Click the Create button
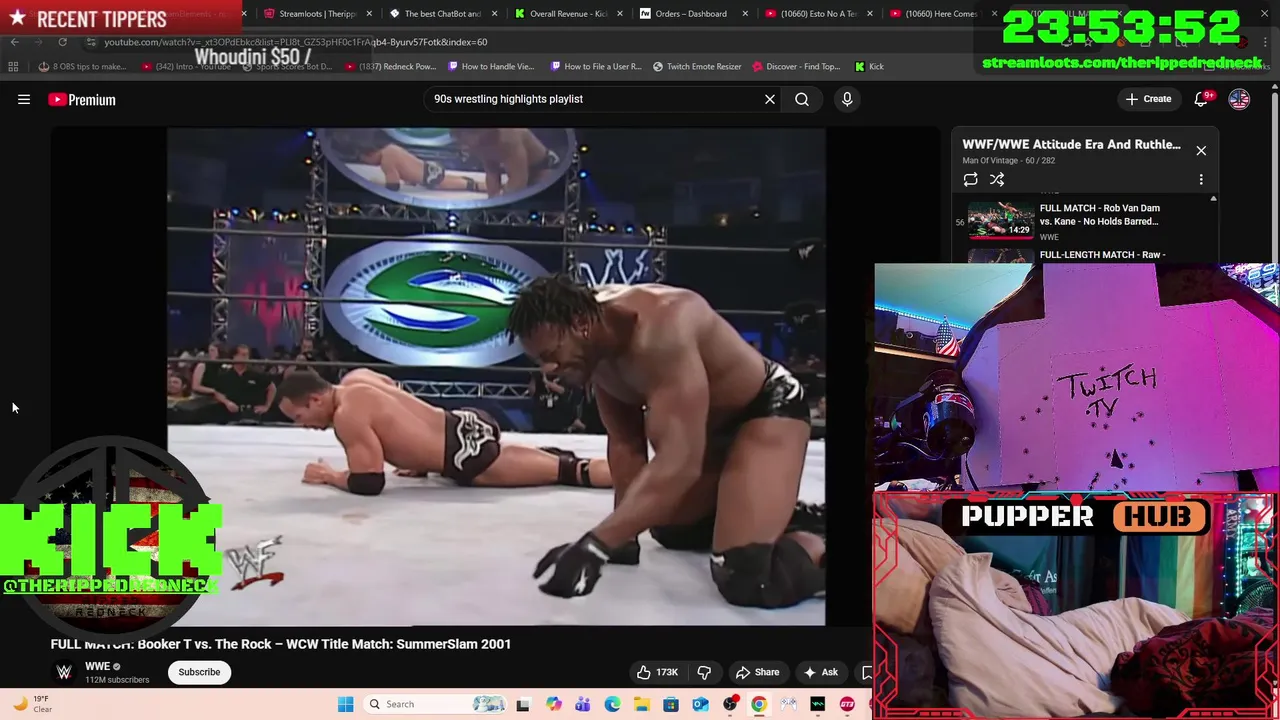The height and width of the screenshot is (720, 1280). click(x=1148, y=99)
